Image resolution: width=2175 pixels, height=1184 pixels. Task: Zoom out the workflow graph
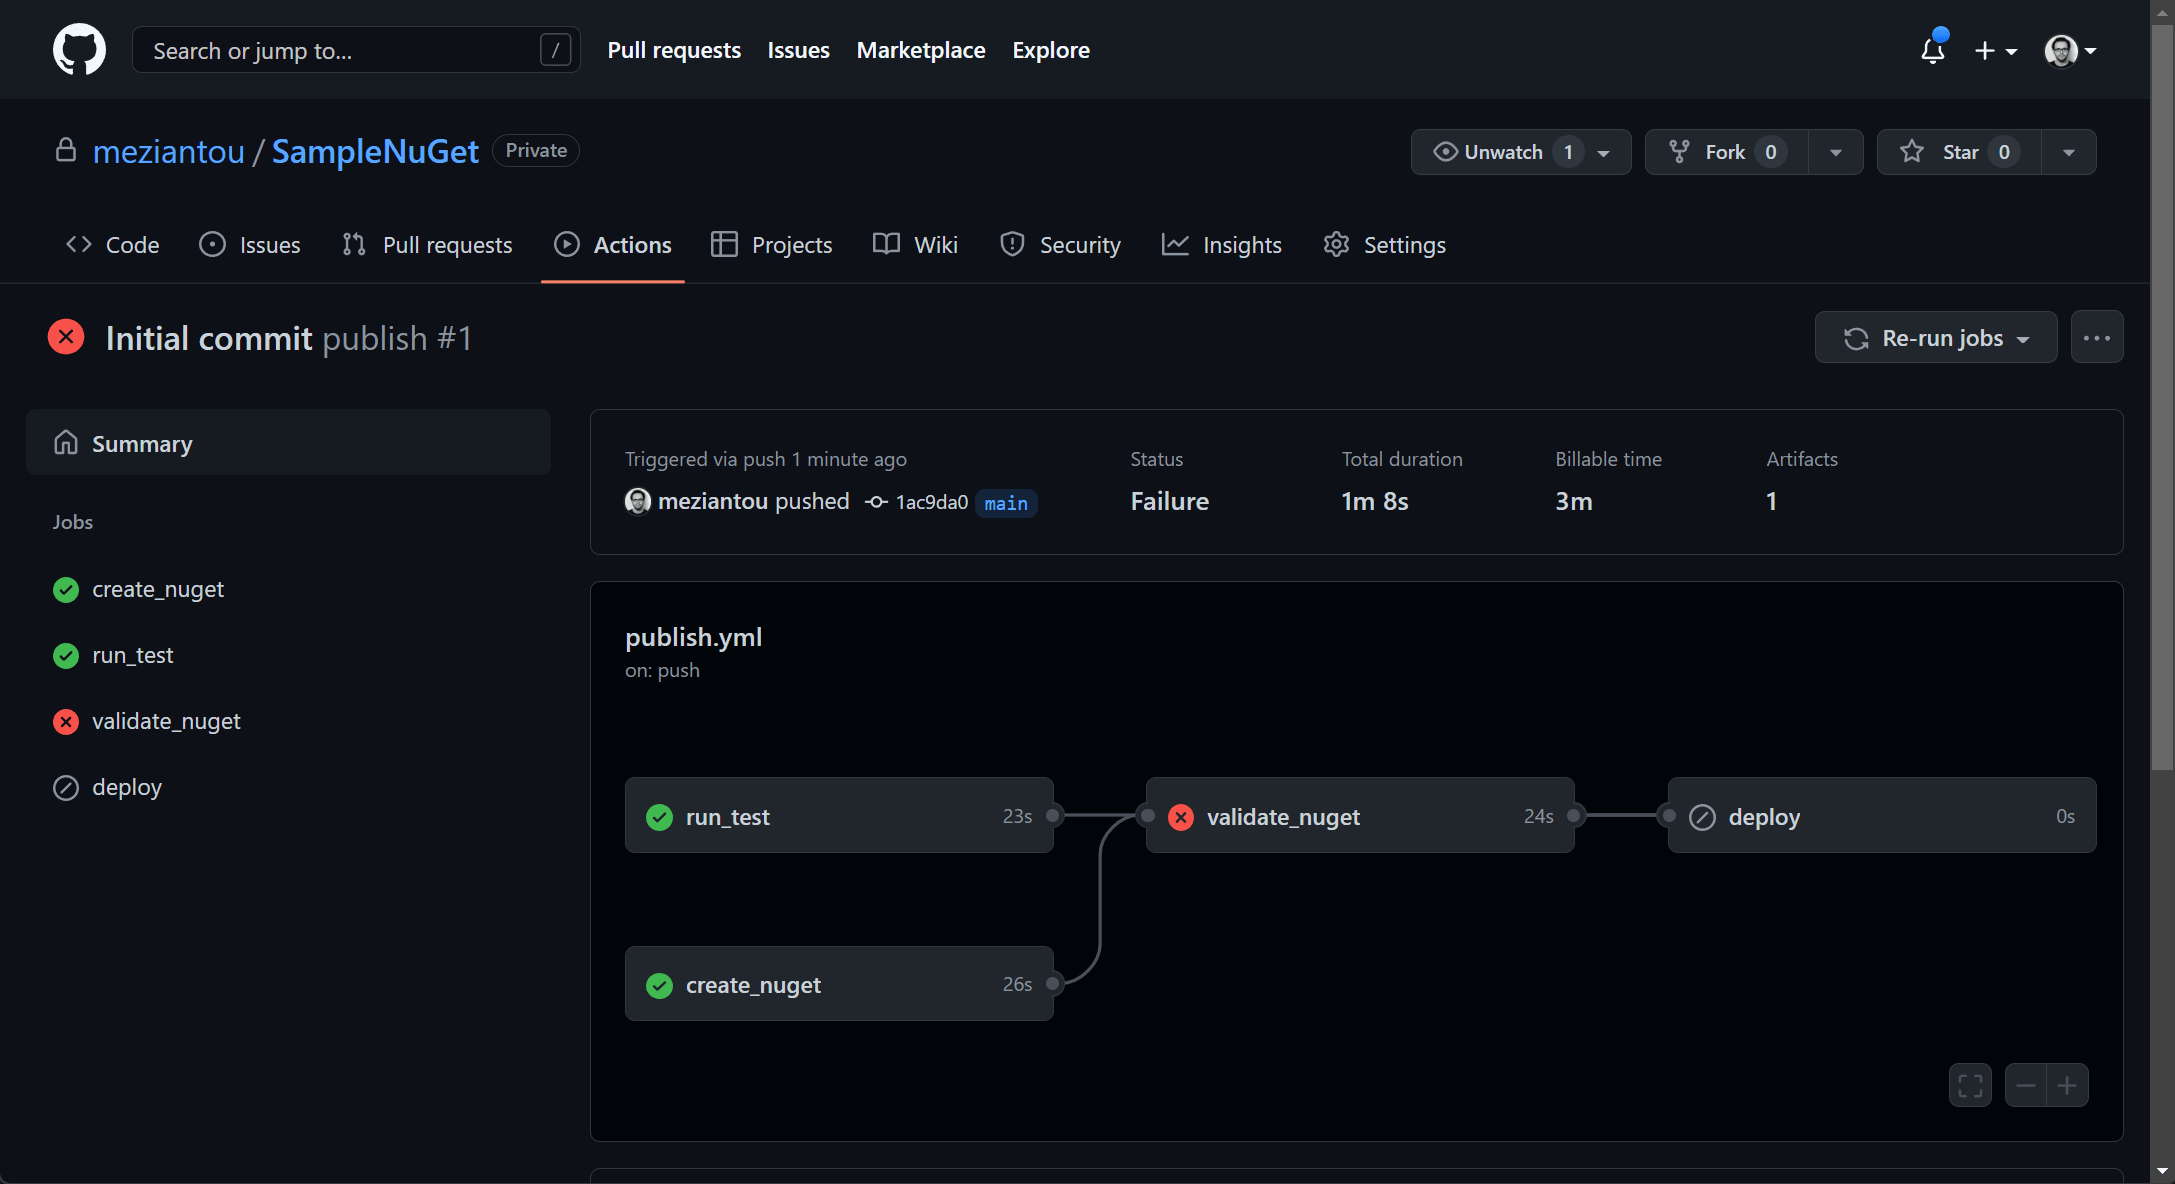coord(2026,1085)
